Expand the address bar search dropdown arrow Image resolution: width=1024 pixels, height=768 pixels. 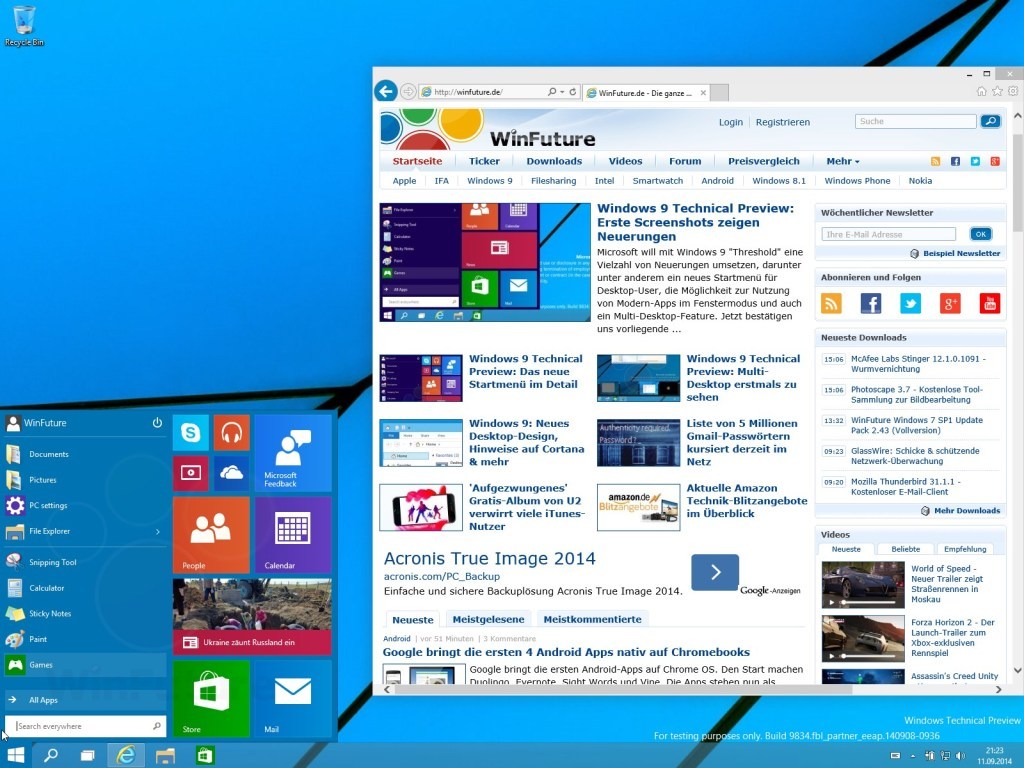[x=563, y=92]
